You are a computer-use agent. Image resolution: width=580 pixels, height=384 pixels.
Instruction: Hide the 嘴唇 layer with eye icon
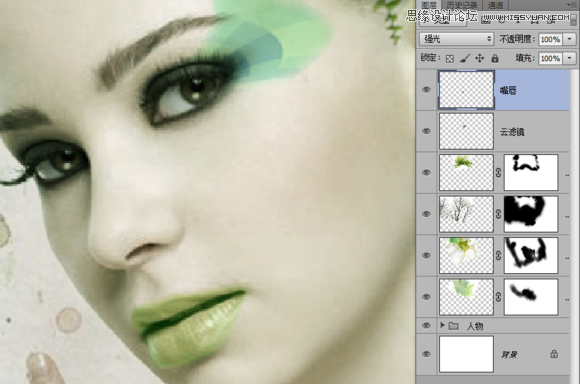pos(426,90)
